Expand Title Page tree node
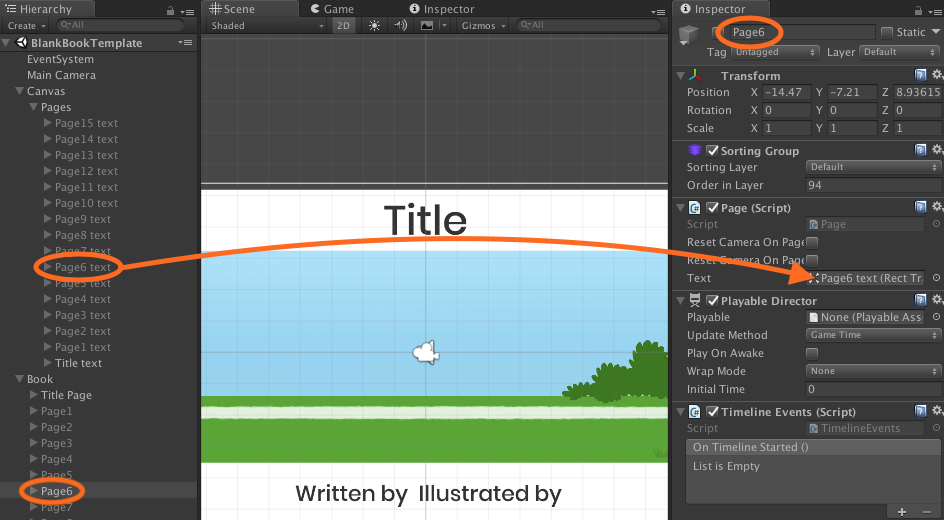The width and height of the screenshot is (944, 520). (x=34, y=395)
